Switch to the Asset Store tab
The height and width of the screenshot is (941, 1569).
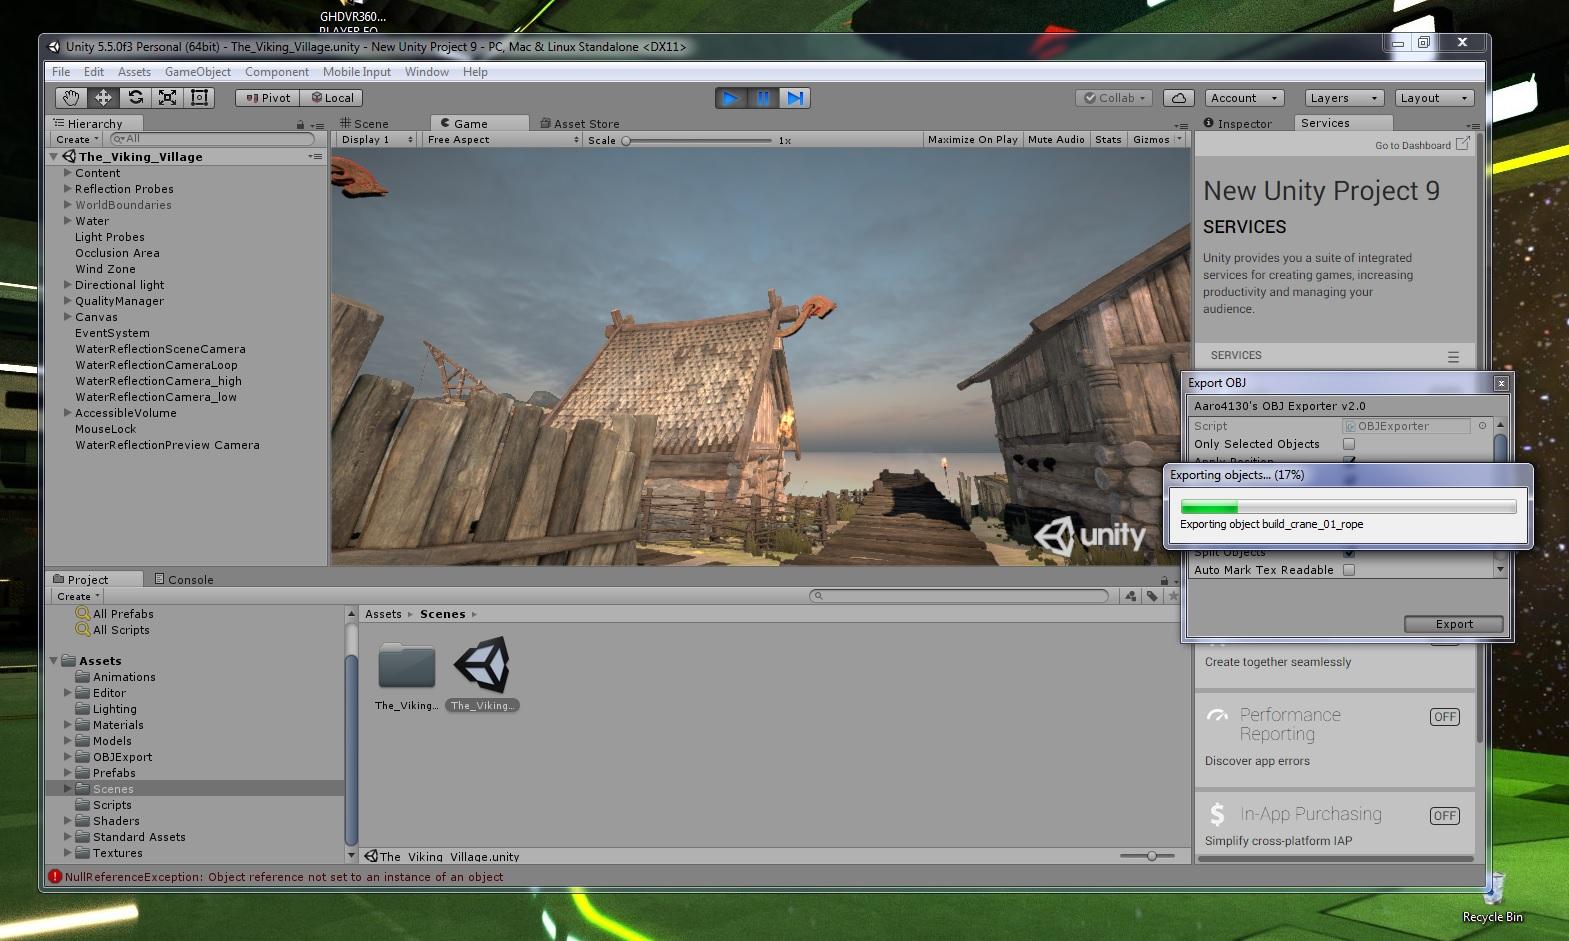(x=580, y=124)
